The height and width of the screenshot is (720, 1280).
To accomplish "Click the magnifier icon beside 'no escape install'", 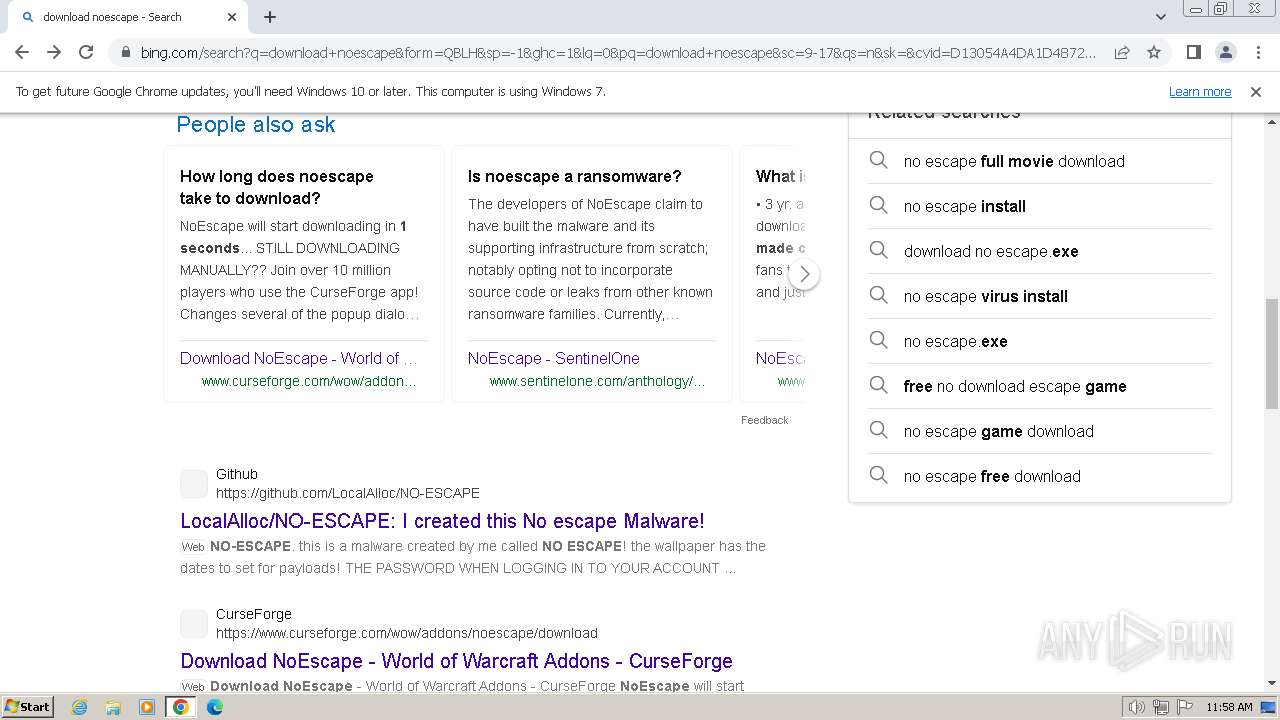I will coord(878,205).
